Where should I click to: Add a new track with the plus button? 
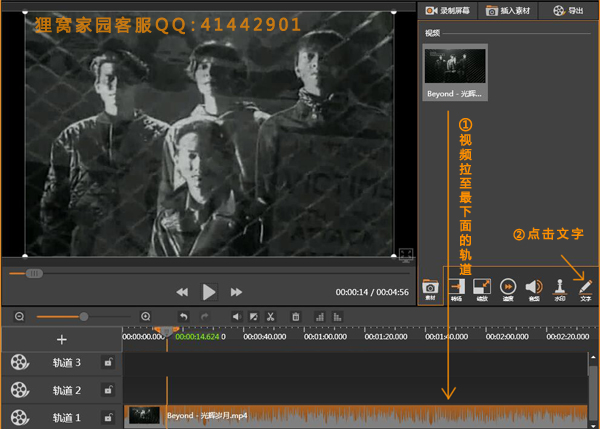(60, 340)
